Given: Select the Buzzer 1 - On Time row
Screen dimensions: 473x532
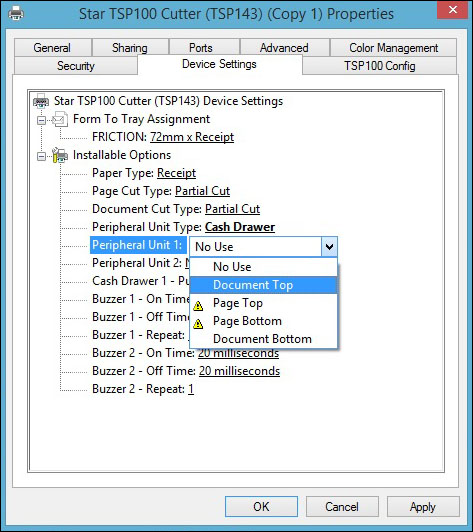Looking at the screenshot, I should [140, 299].
